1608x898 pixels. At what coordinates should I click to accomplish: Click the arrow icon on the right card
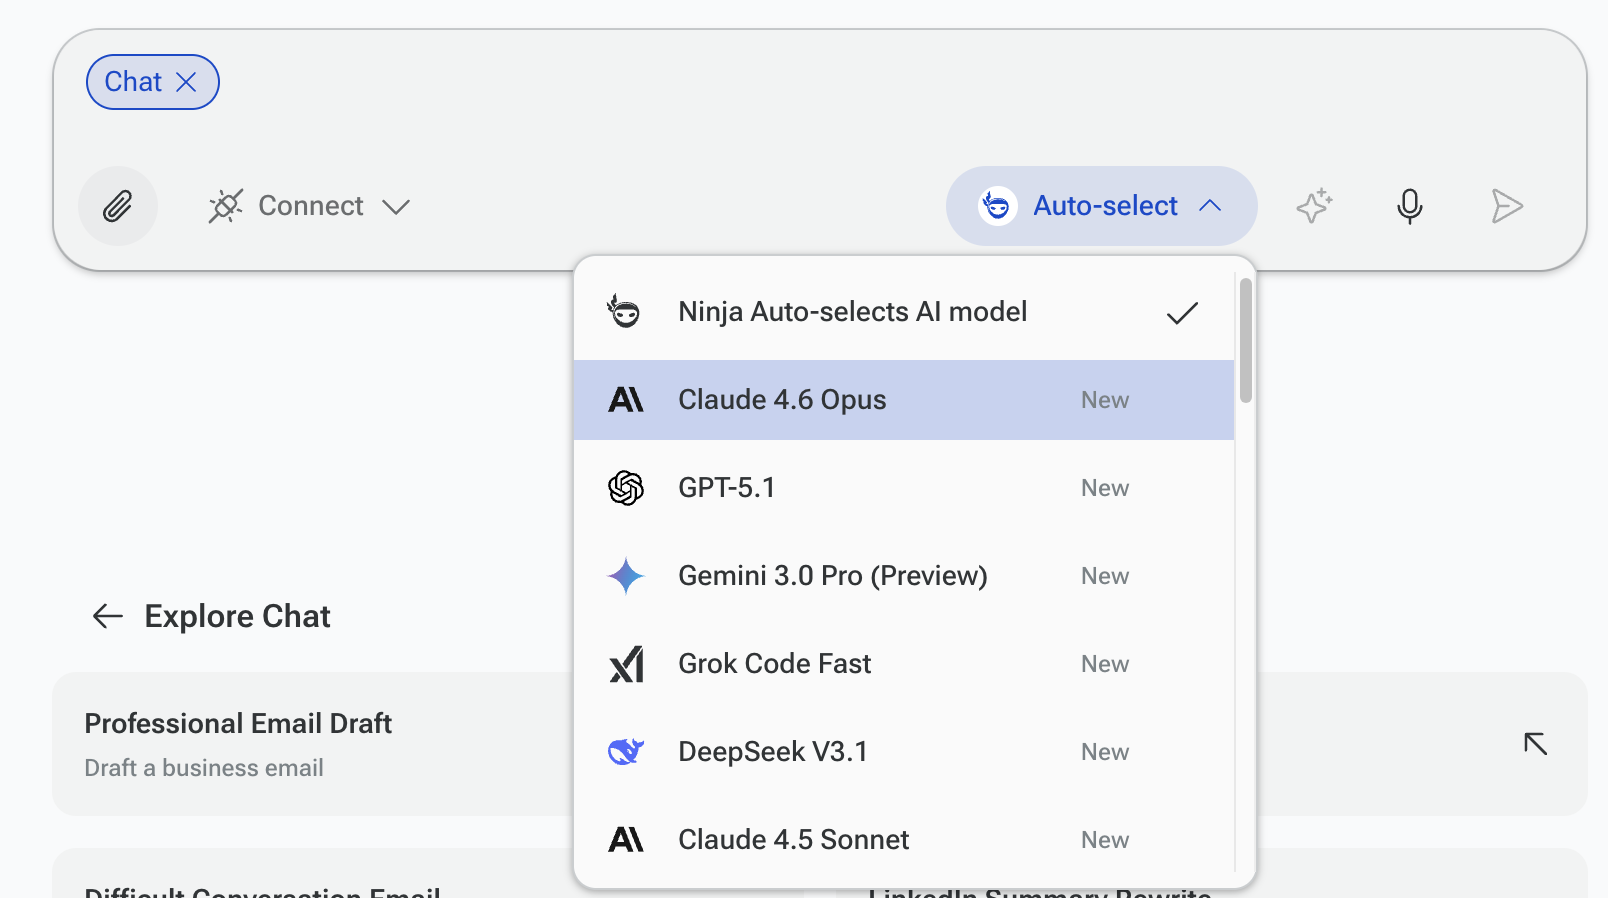[x=1535, y=744]
